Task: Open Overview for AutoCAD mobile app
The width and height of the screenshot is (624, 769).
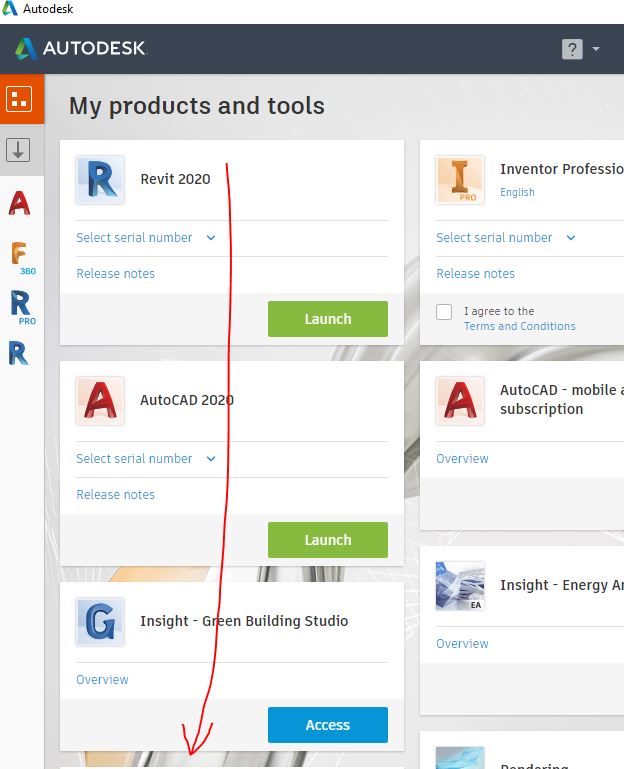Action: (462, 459)
